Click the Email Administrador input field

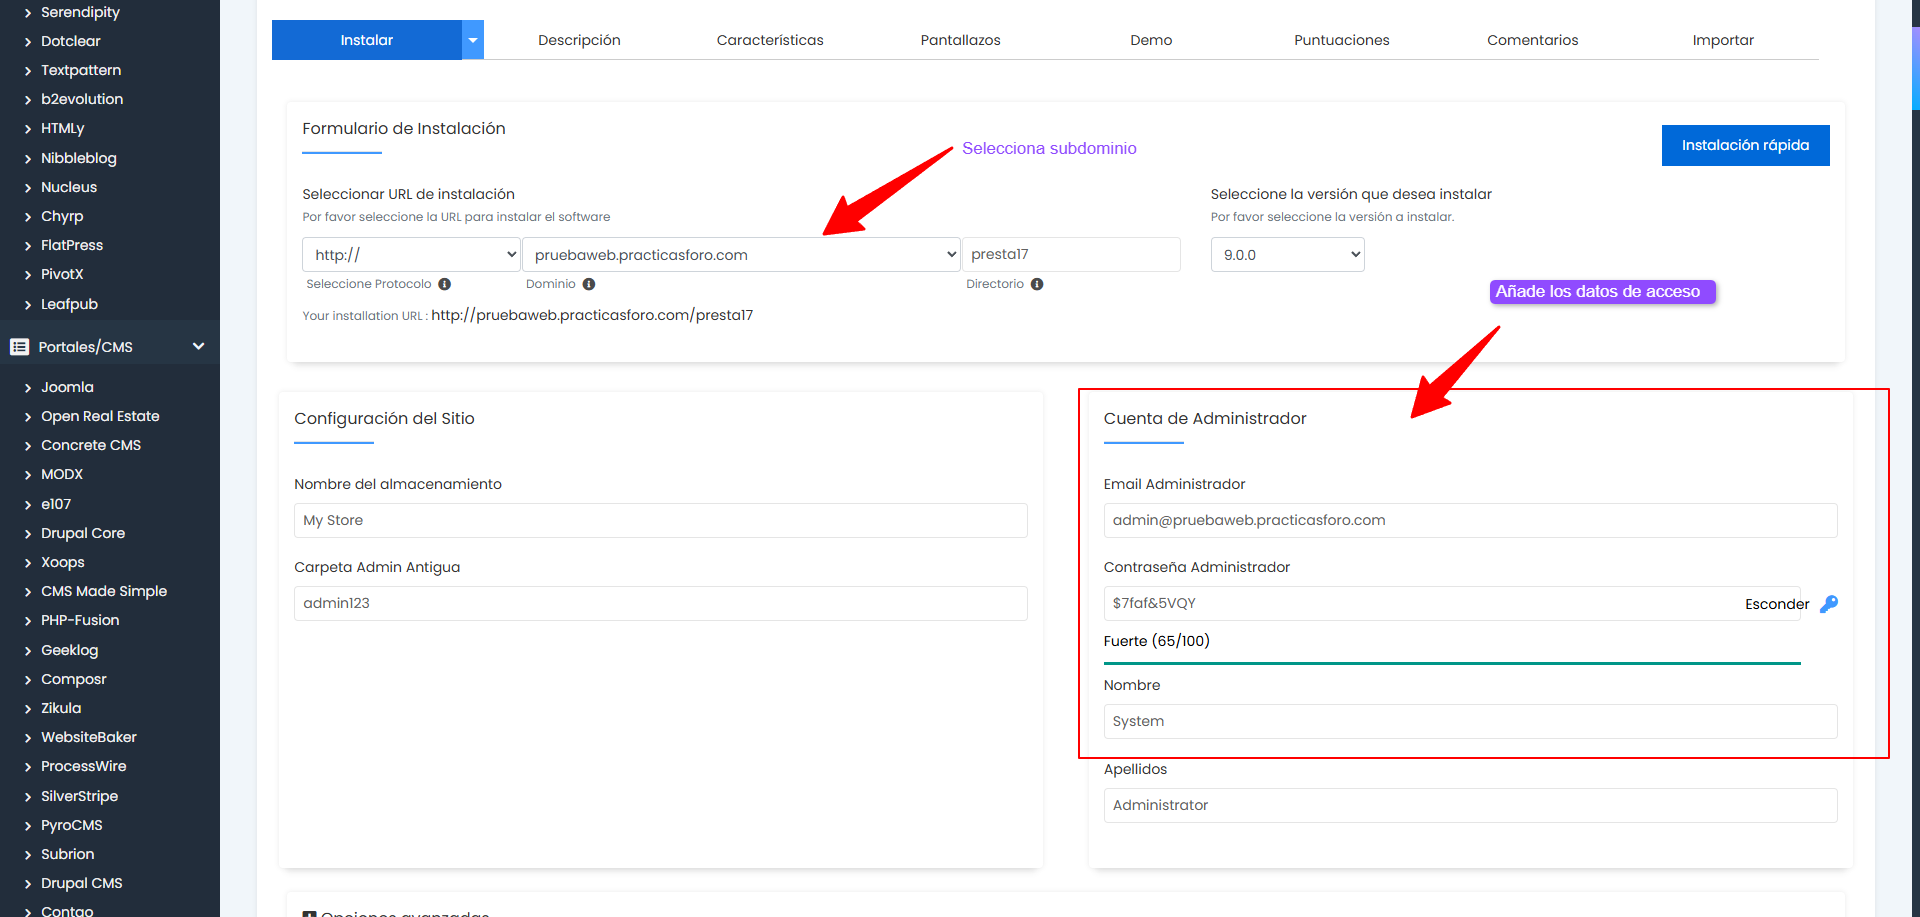coord(1470,520)
